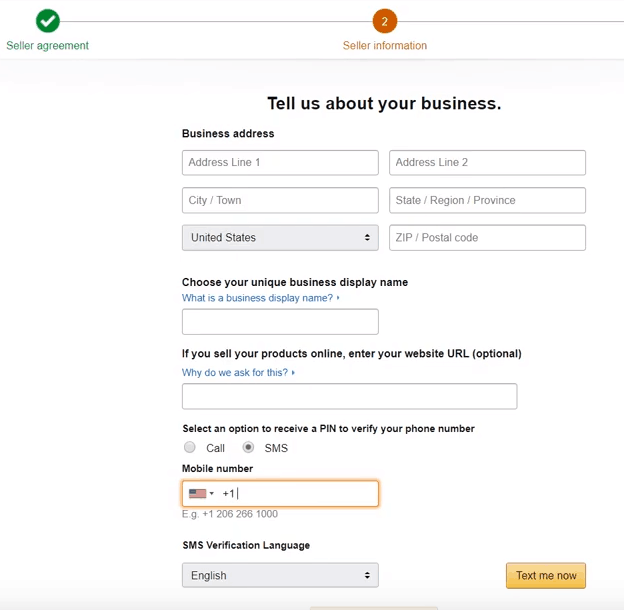The height and width of the screenshot is (610, 624).
Task: Click the Address Line 2 field
Action: pos(487,163)
